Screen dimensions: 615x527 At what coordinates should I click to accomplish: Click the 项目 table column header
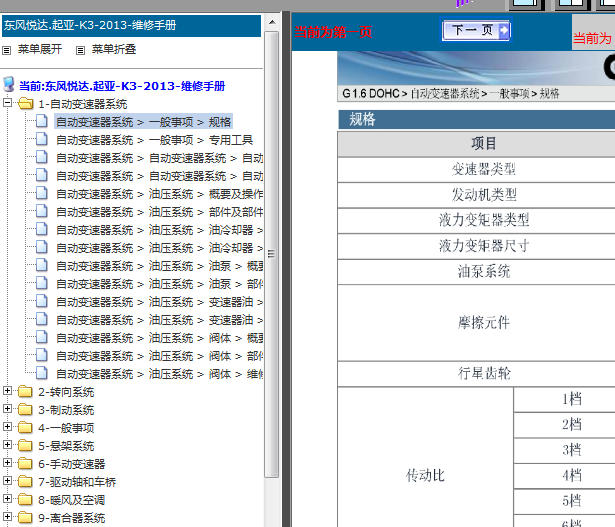(477, 144)
